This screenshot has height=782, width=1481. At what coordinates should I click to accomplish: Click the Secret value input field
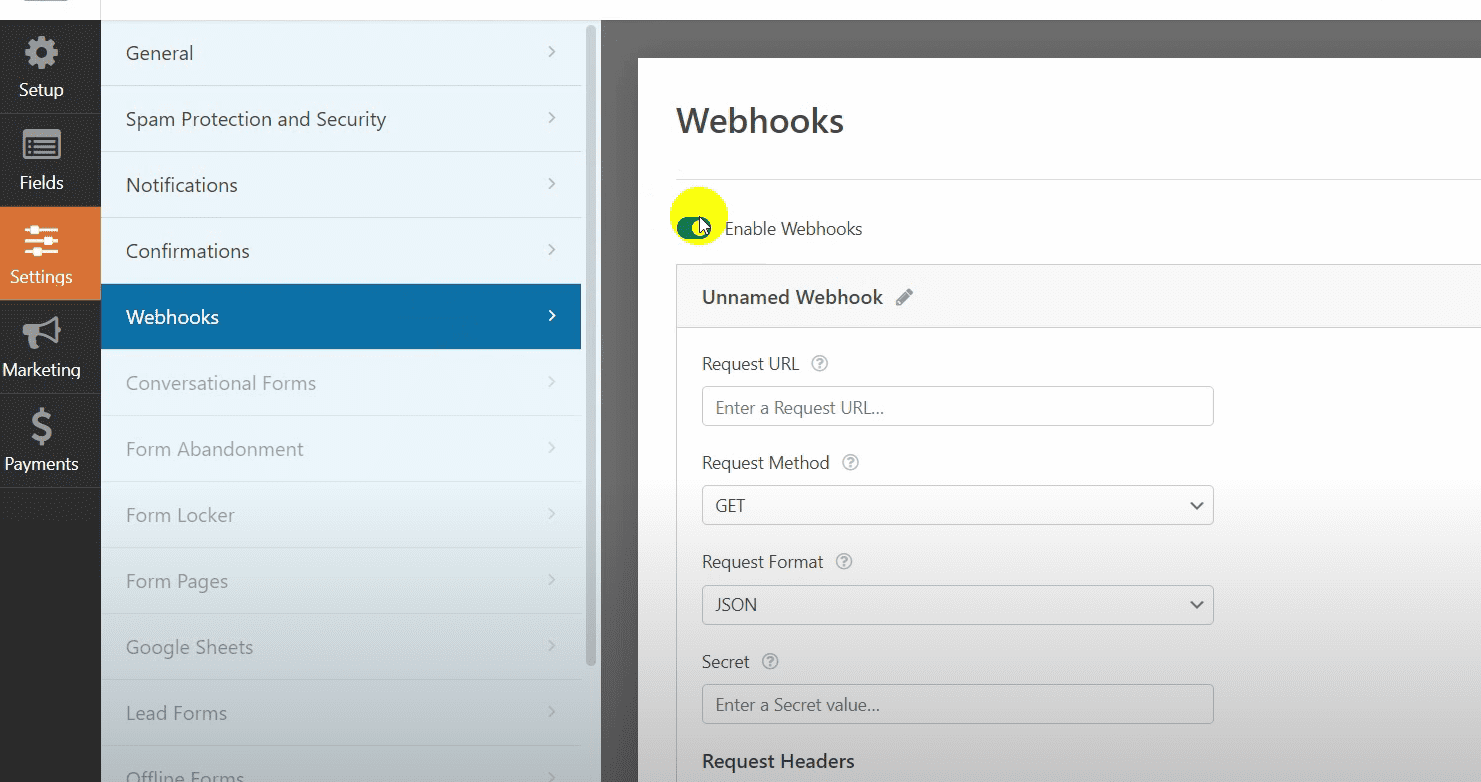[957, 705]
